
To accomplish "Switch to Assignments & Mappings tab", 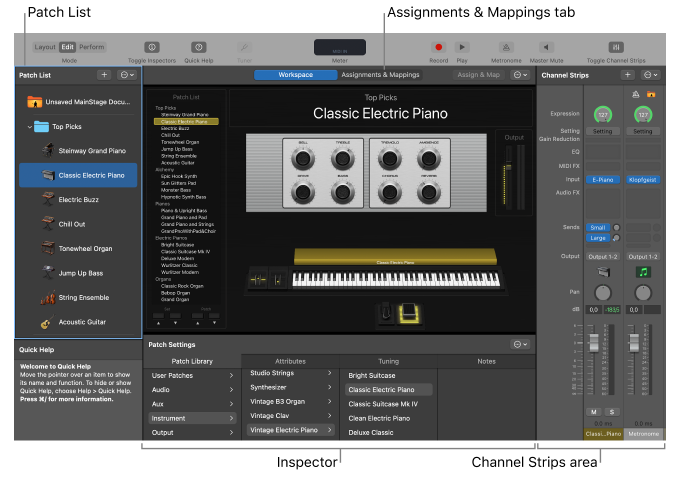I will click(380, 75).
